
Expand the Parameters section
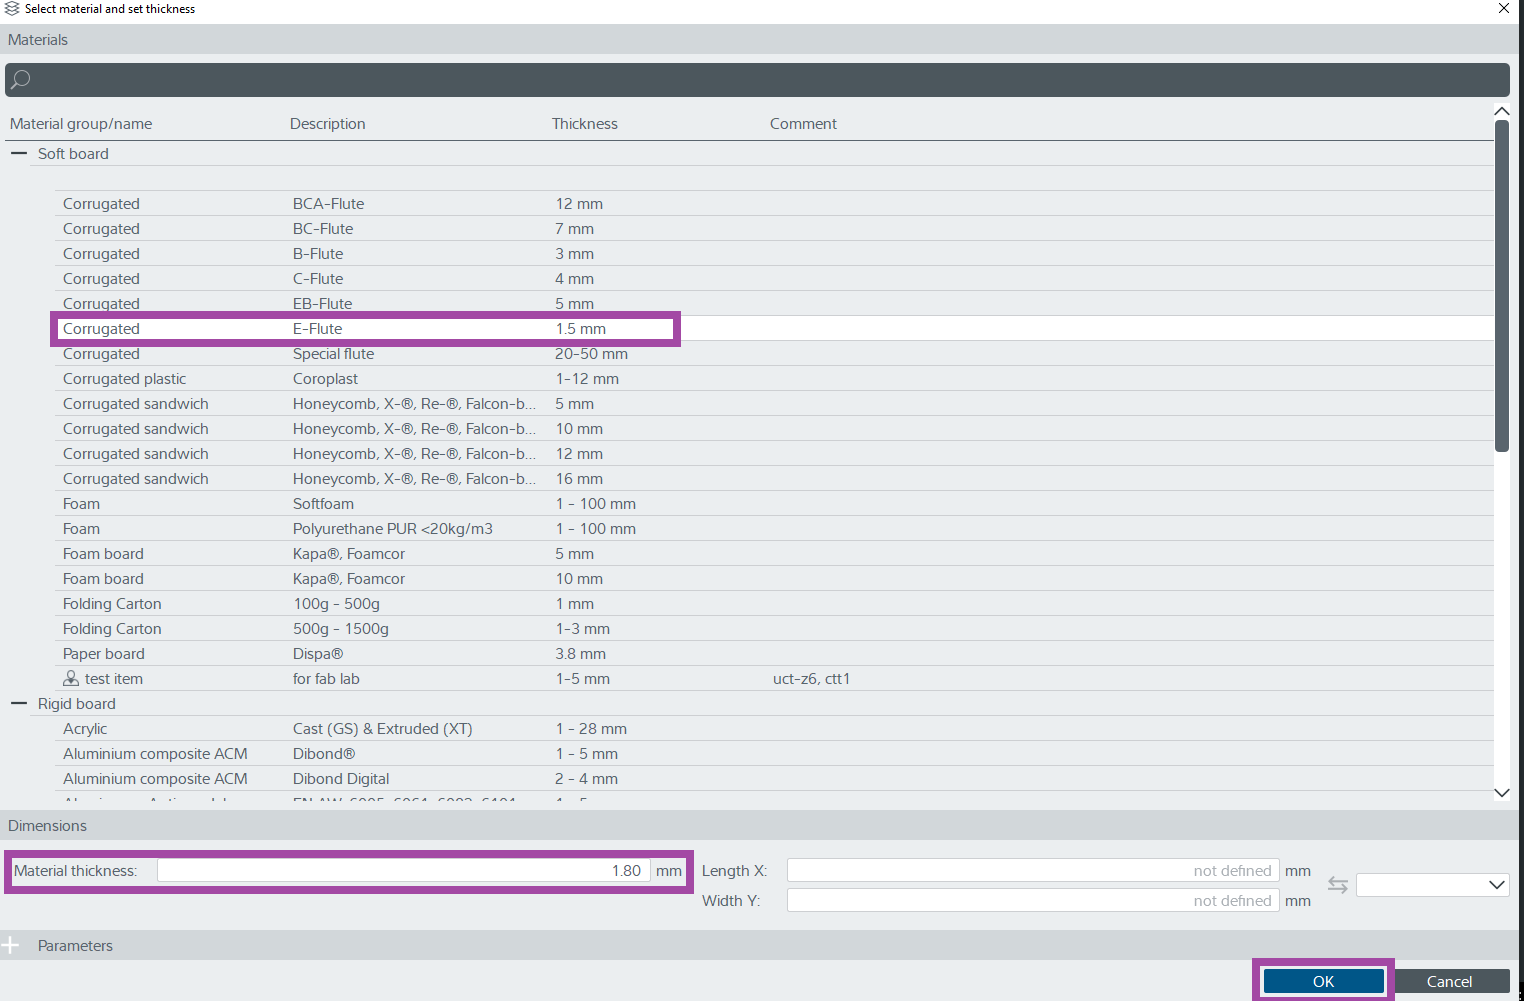[11, 945]
